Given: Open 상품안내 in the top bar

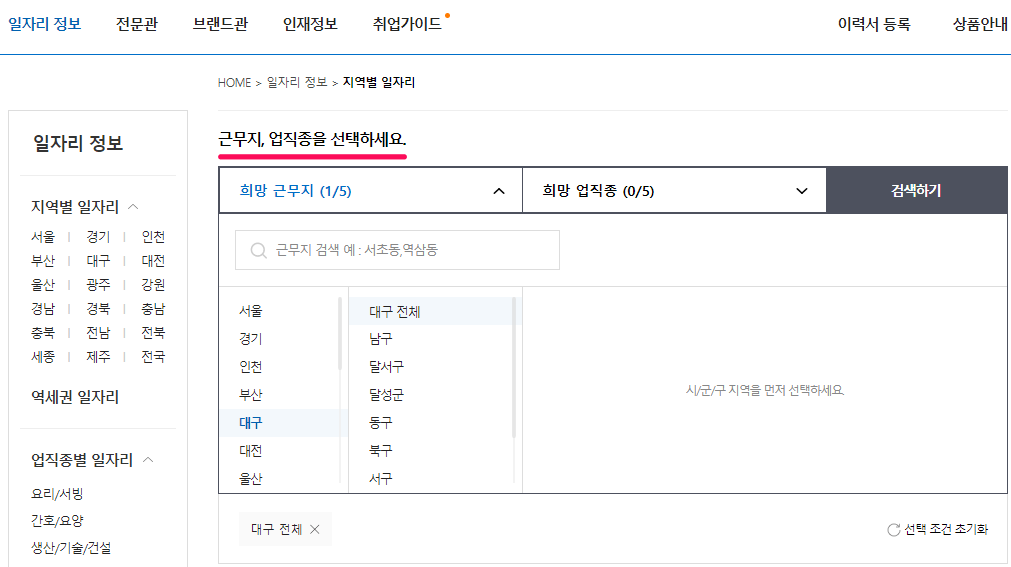Looking at the screenshot, I should [x=980, y=24].
